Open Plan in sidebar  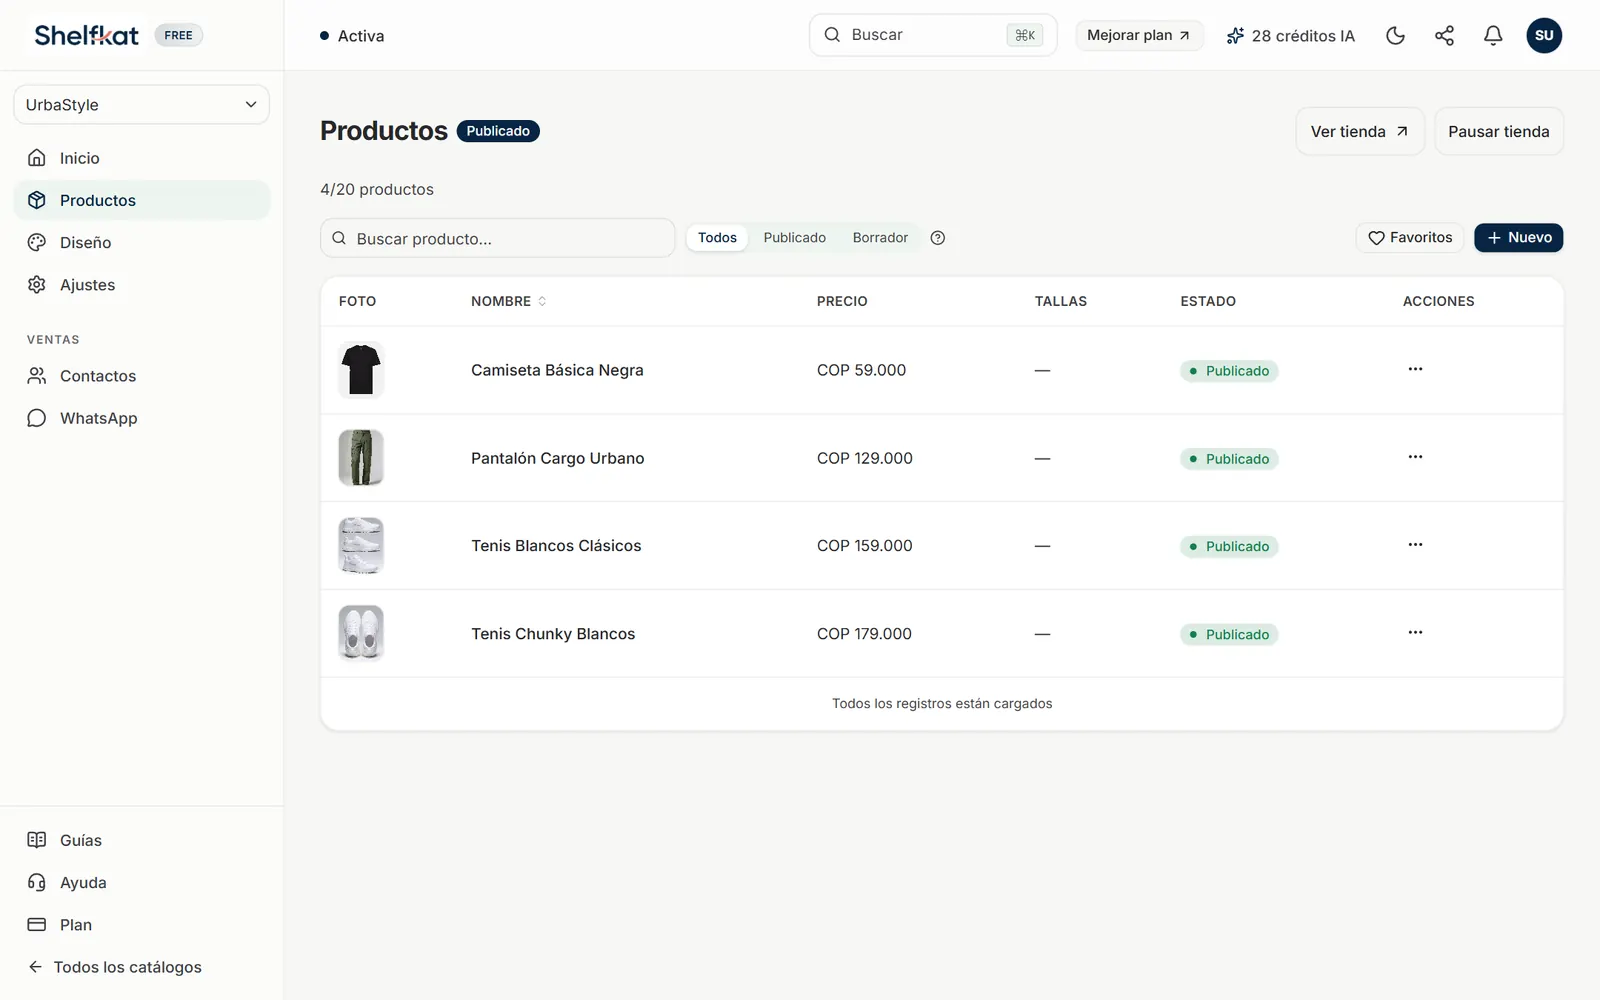point(142,925)
